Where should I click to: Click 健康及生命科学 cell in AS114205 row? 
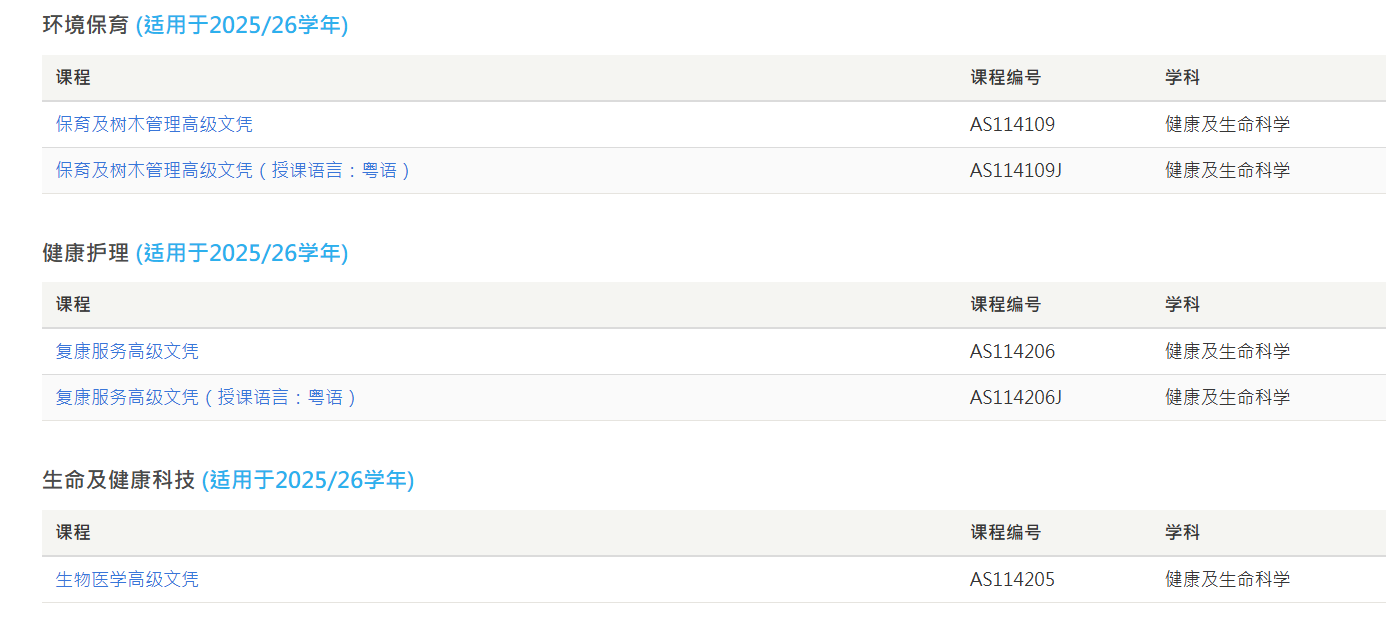(1227, 579)
